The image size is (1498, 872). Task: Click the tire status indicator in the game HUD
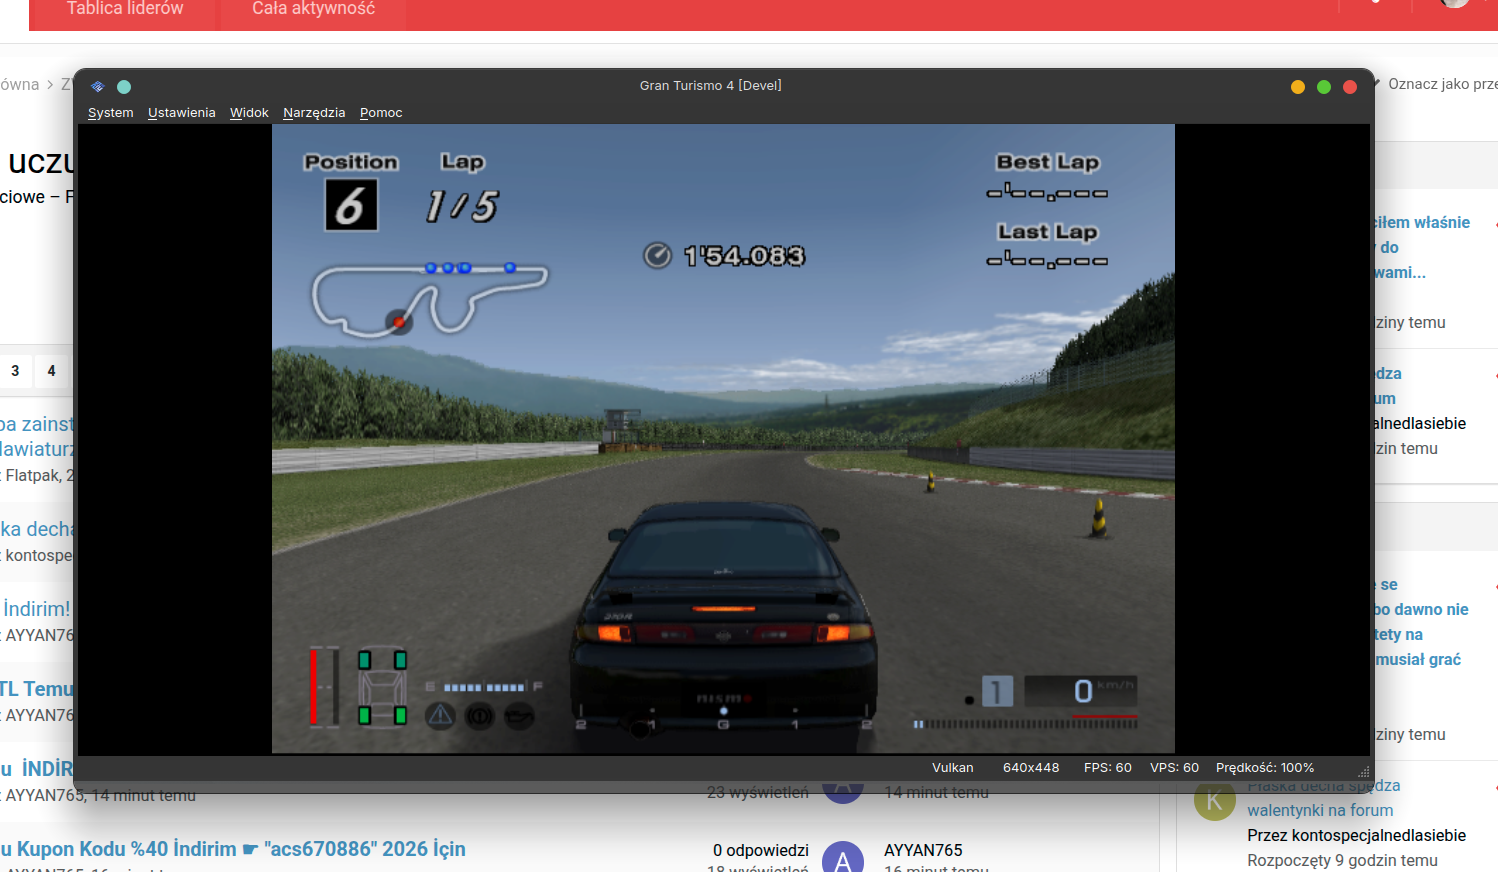[x=382, y=687]
